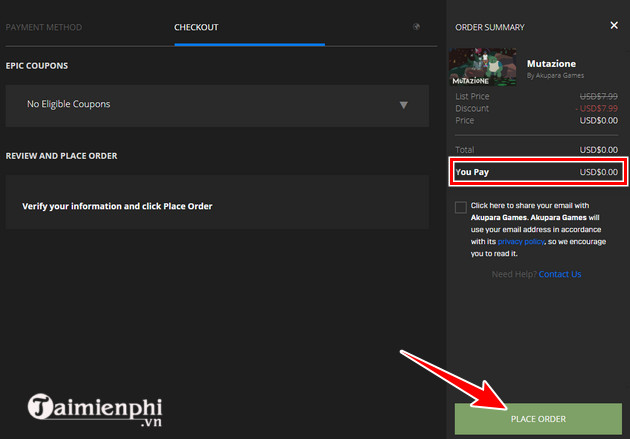
Task: Switch to the Payment Method tab
Action: click(43, 27)
